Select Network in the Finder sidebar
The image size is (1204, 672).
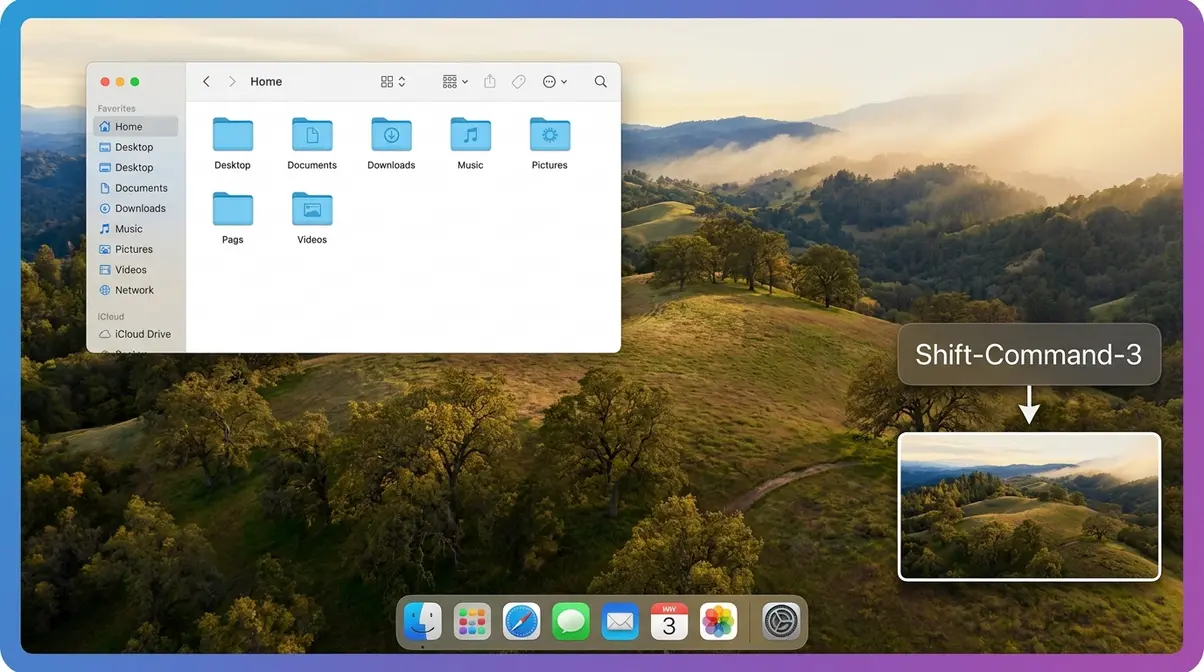135,290
